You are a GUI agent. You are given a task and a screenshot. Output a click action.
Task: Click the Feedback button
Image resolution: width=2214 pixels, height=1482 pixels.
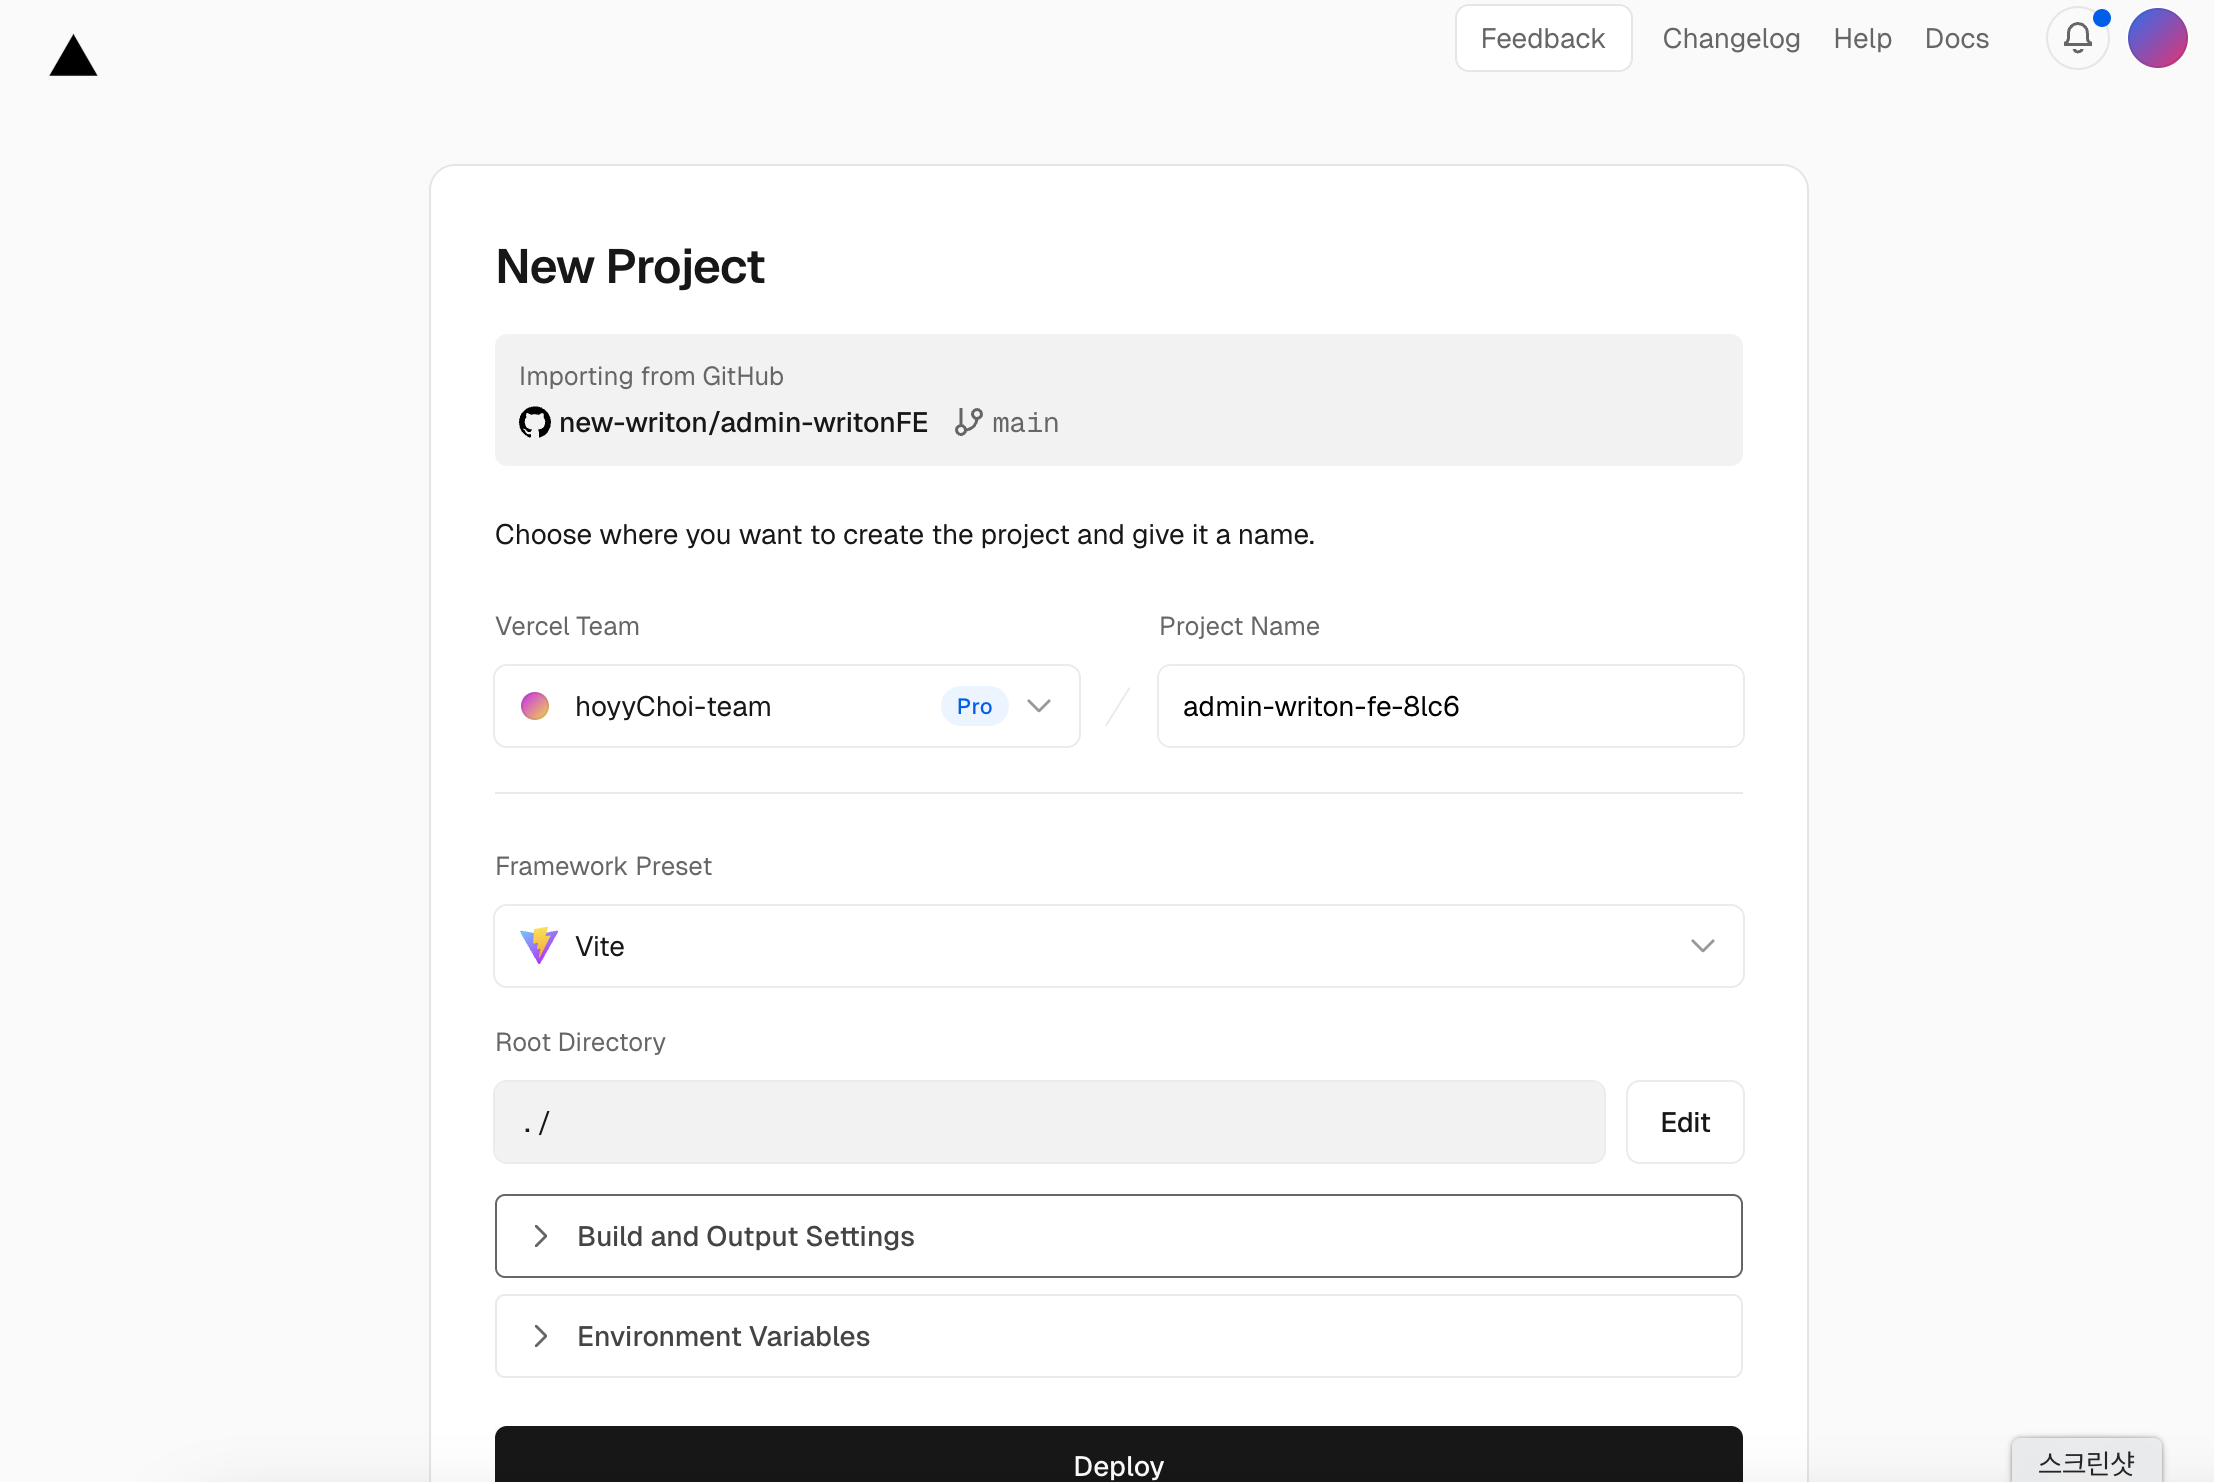[x=1543, y=39]
